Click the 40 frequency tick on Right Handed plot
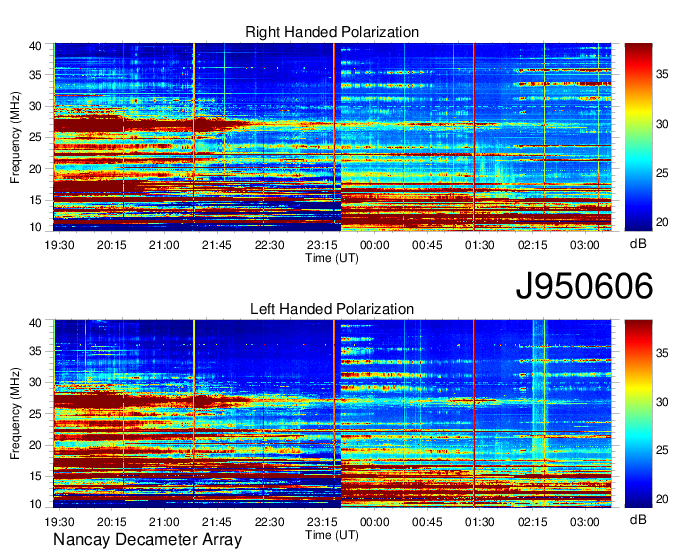The height and width of the screenshot is (552, 680). [x=35, y=46]
